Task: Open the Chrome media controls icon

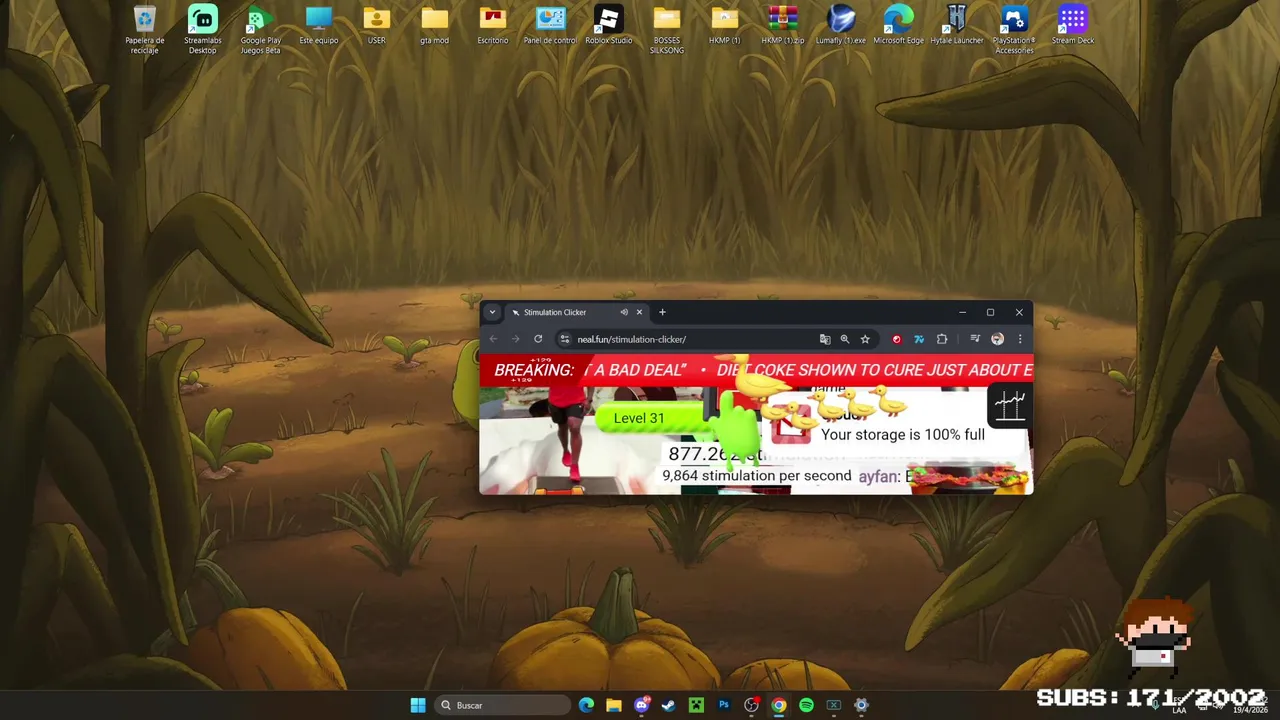Action: (975, 339)
